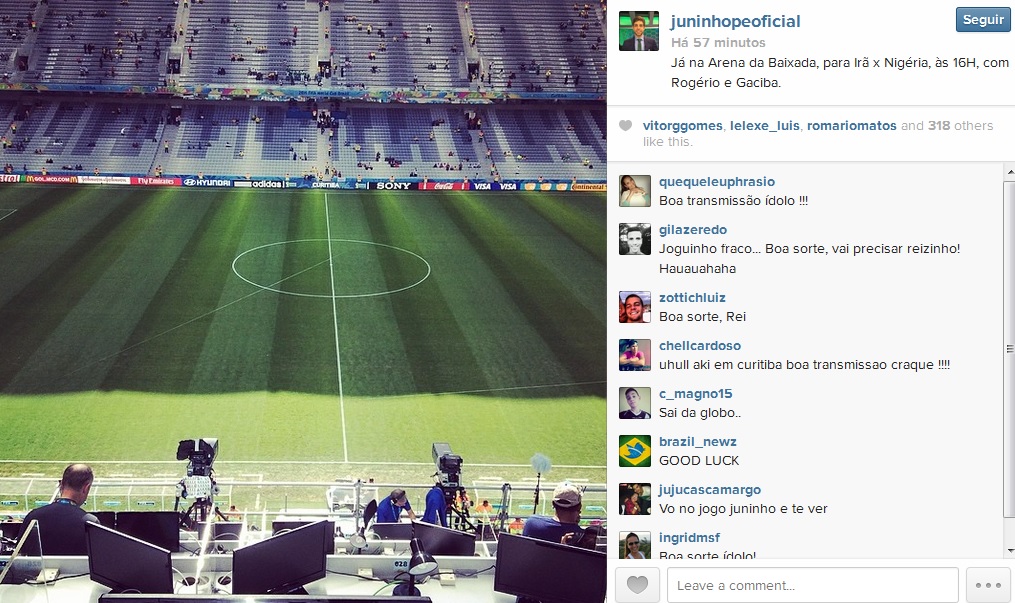Click the chellcardoso username

tap(700, 345)
